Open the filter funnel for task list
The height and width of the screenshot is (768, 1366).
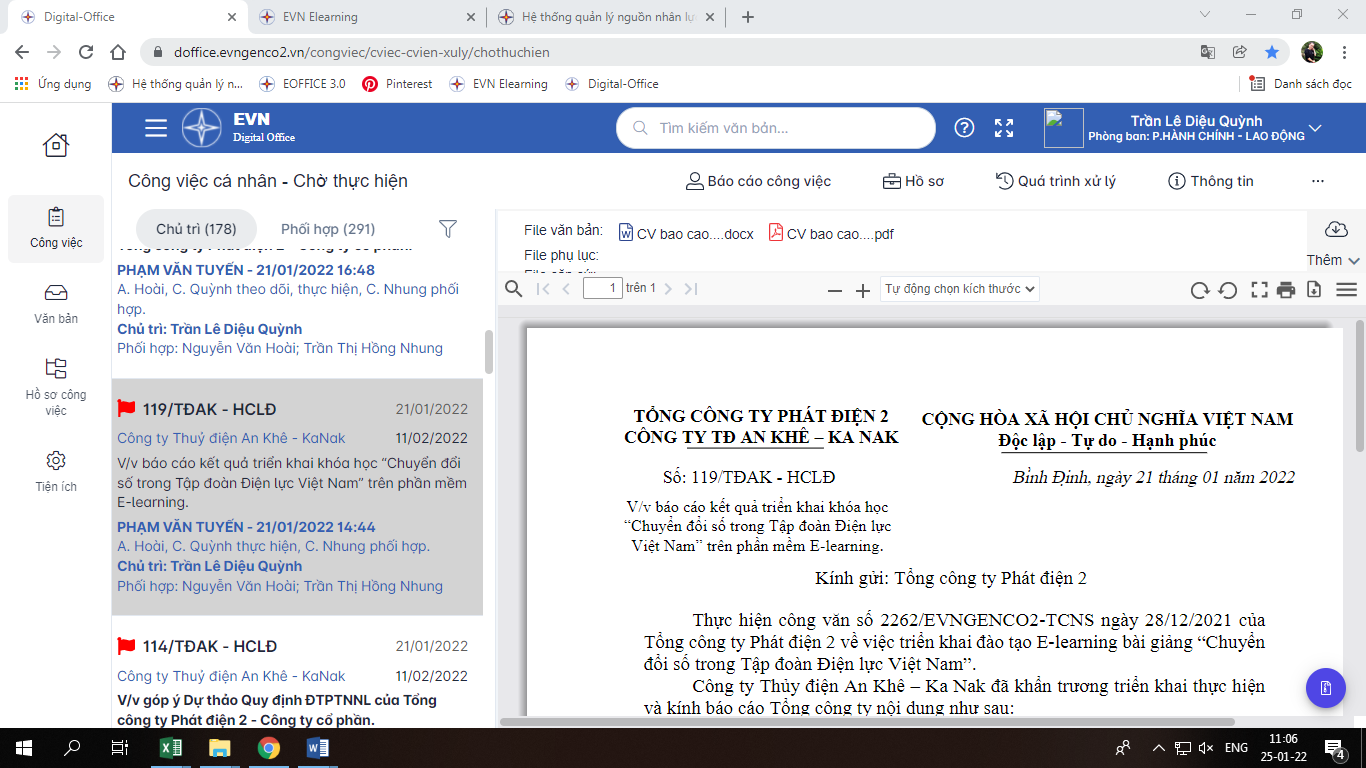pos(448,229)
